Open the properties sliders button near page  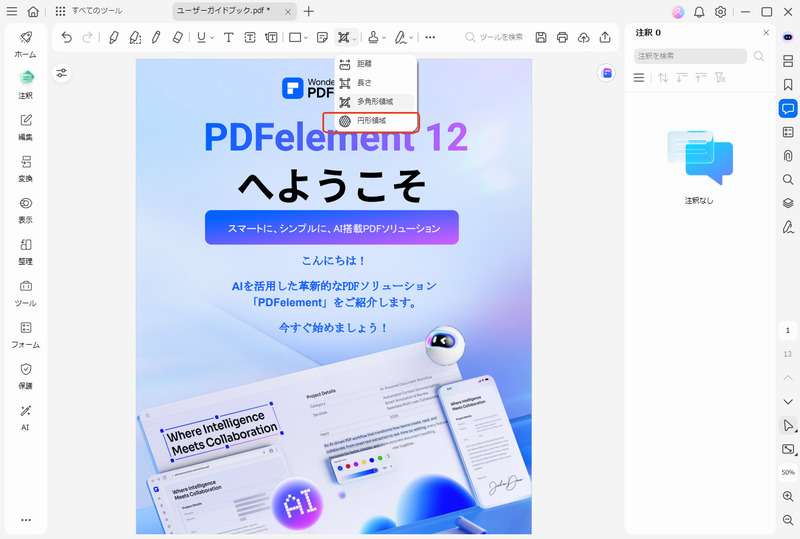(62, 73)
